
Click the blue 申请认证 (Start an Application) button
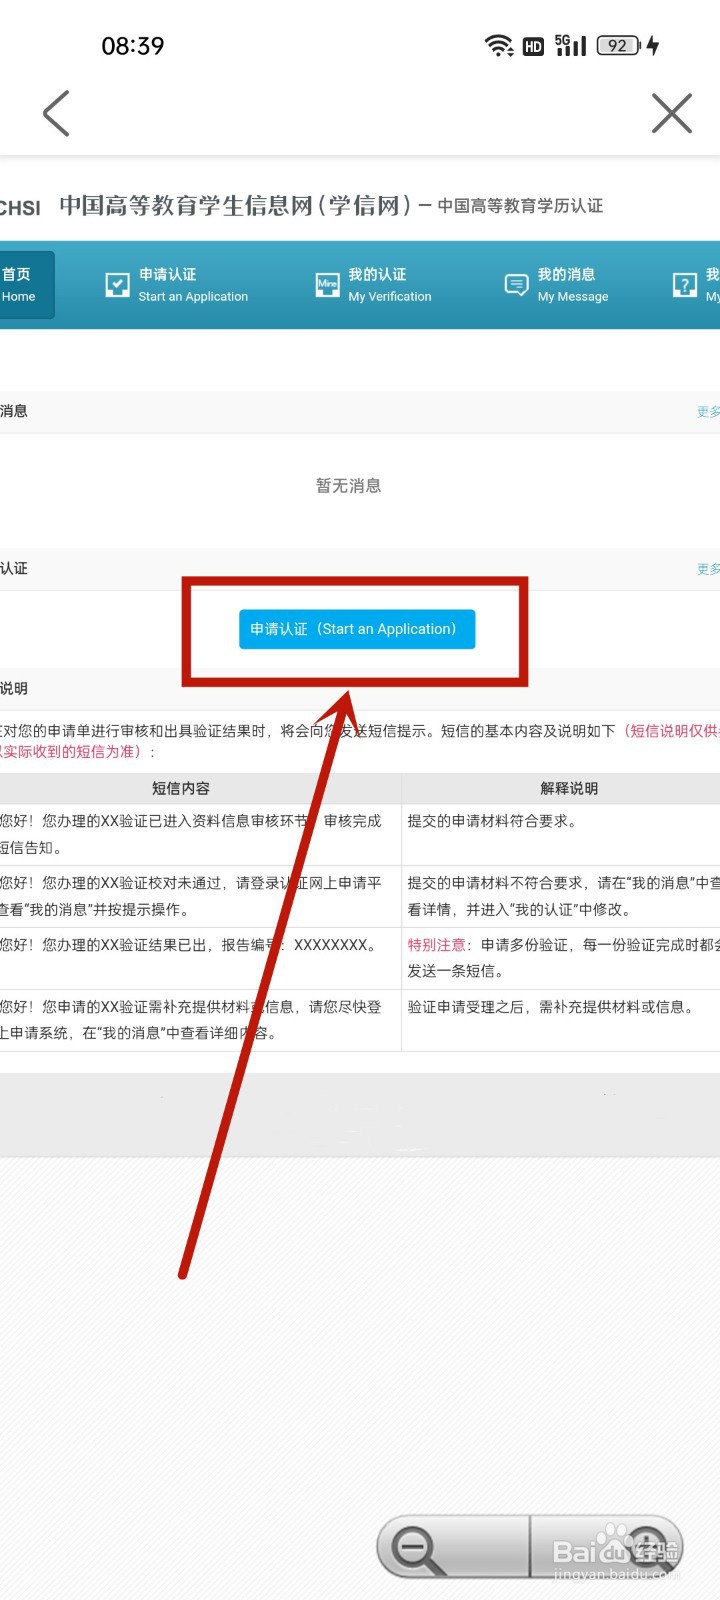click(357, 629)
